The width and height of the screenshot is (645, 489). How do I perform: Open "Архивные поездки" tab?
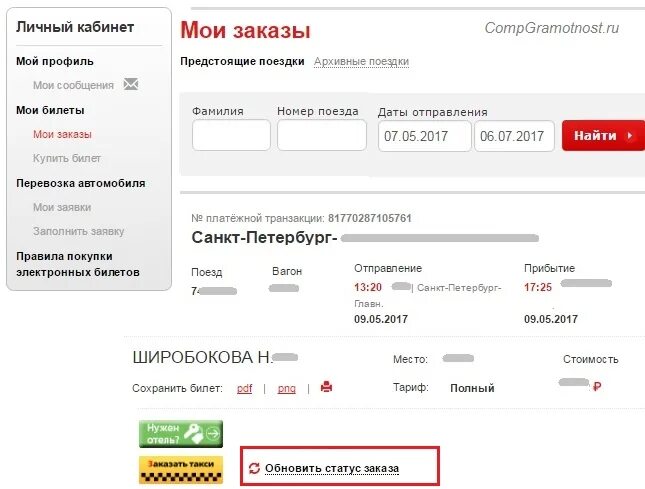click(361, 61)
